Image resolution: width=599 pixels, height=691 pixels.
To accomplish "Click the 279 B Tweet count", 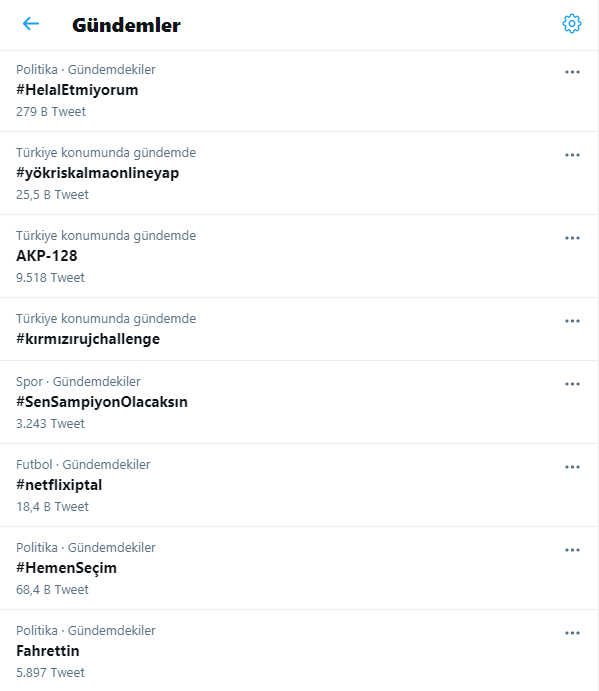I will [x=51, y=111].
